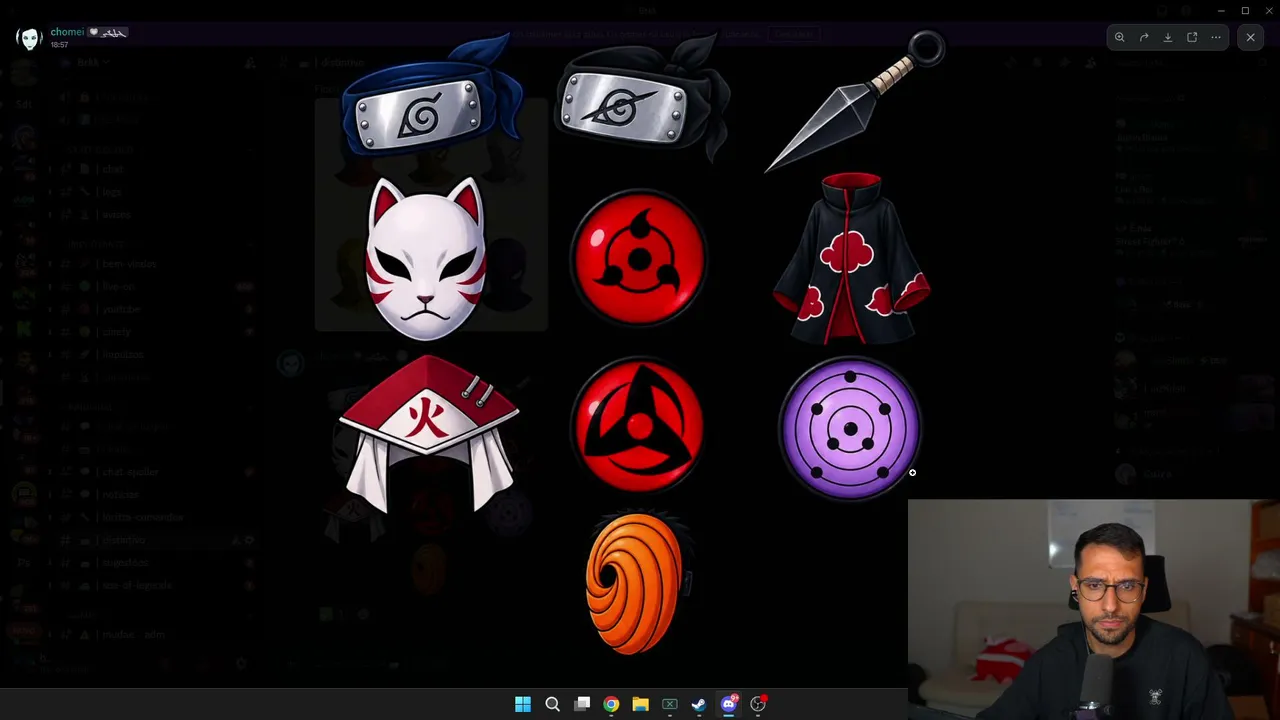Launch Google Chrome from the taskbar

611,704
